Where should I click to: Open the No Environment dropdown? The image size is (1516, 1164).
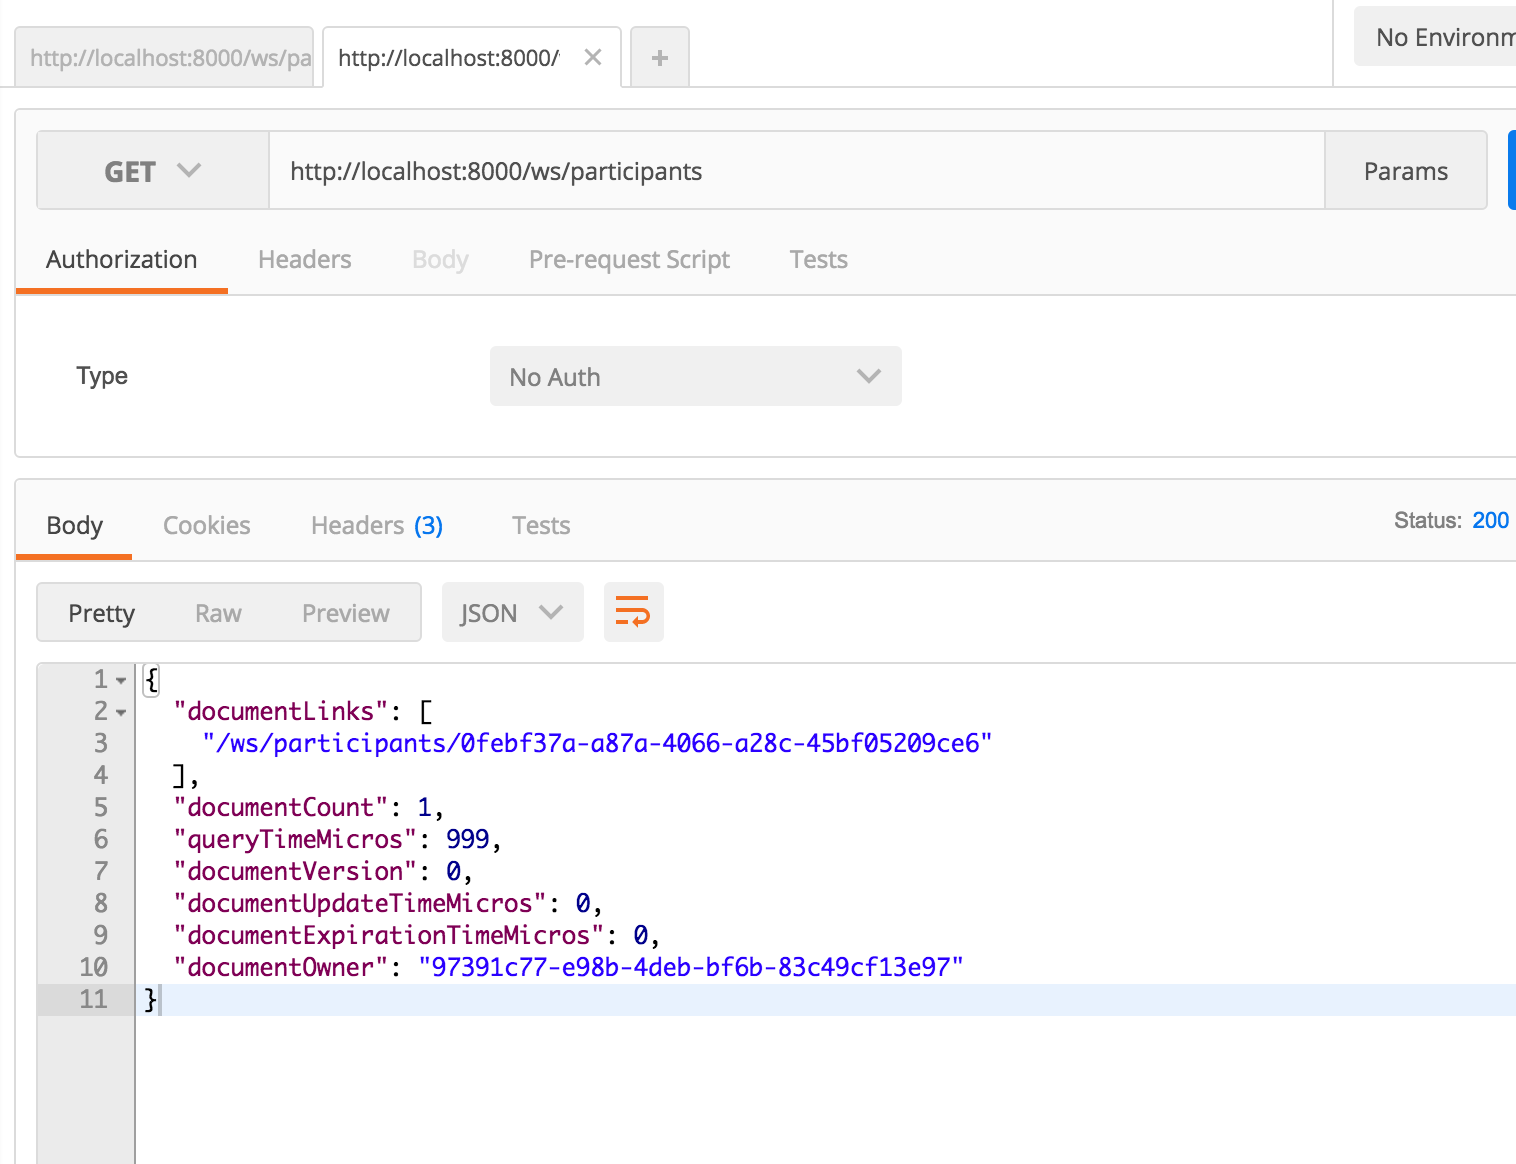pos(1436,37)
